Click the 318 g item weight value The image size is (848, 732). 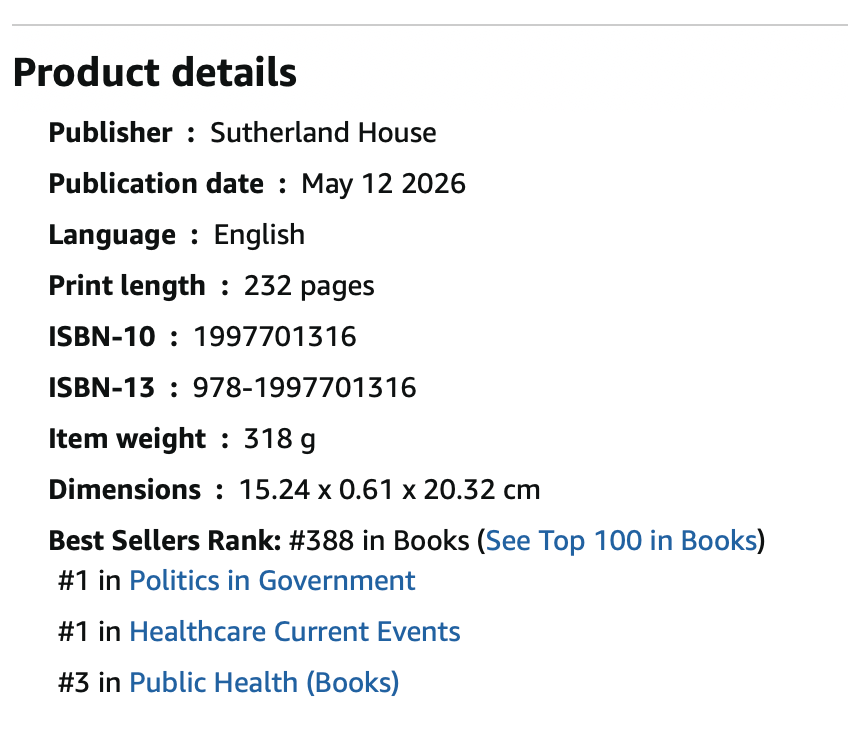[280, 438]
